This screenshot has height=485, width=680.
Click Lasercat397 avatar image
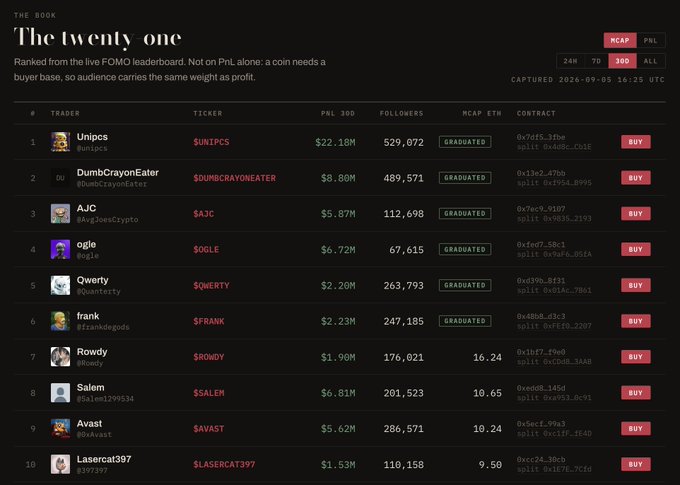point(60,464)
